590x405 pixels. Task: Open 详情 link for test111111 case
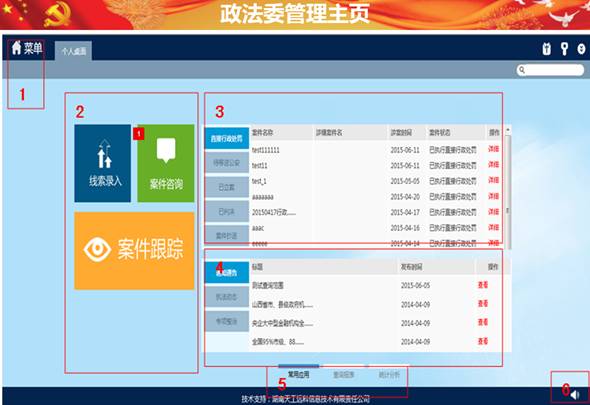pos(494,149)
